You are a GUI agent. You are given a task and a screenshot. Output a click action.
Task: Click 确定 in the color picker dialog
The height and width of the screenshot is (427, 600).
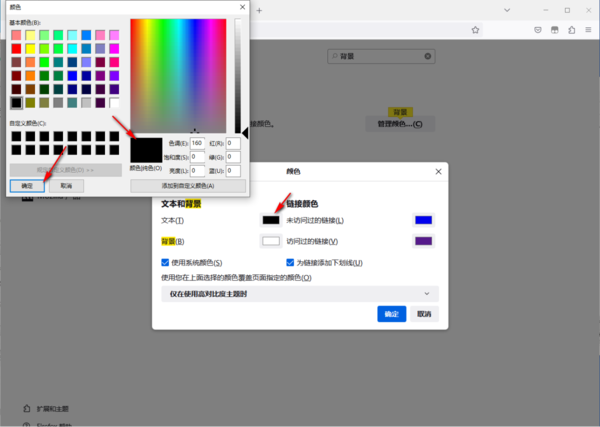click(x=27, y=186)
